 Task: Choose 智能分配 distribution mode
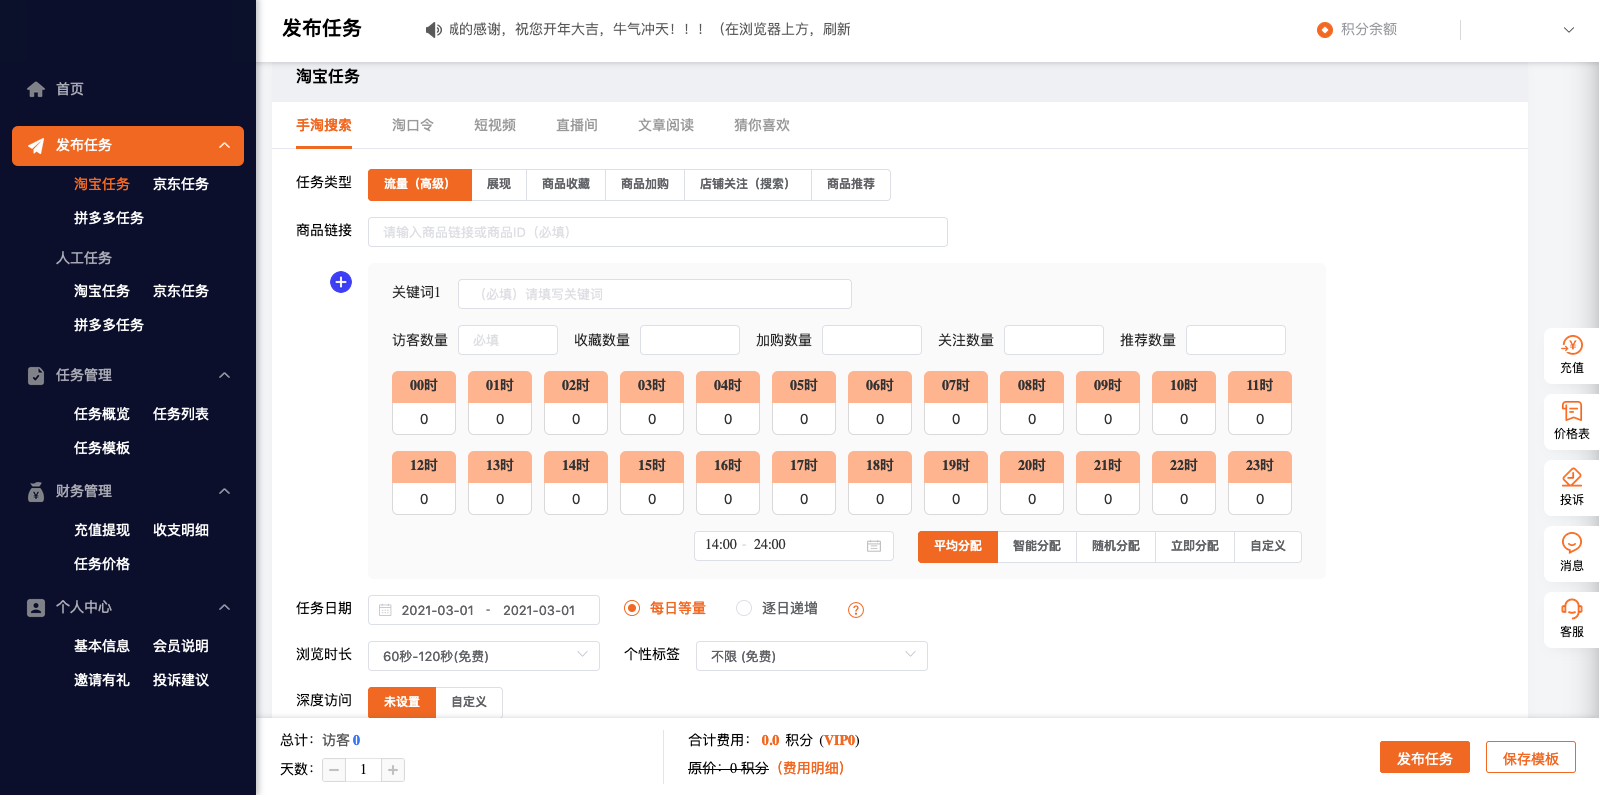point(1036,546)
